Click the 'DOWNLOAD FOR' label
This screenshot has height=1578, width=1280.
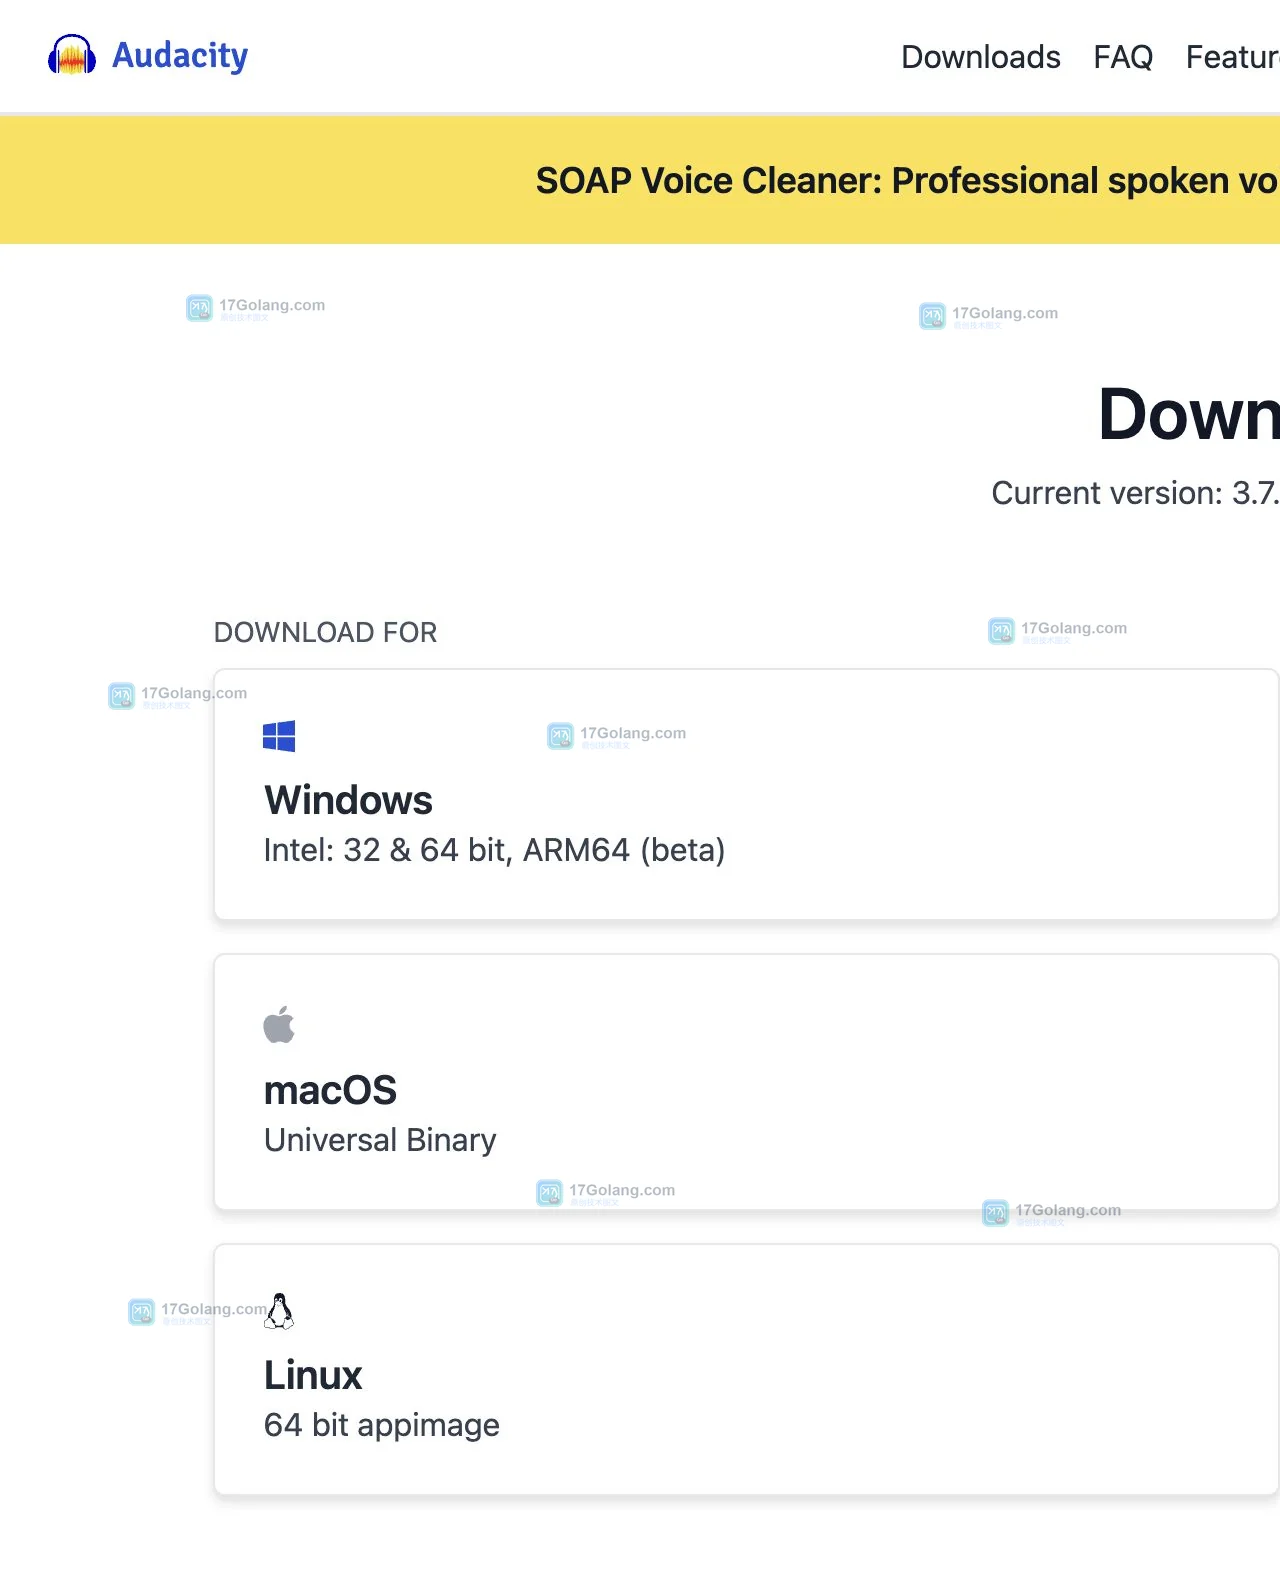tap(325, 632)
